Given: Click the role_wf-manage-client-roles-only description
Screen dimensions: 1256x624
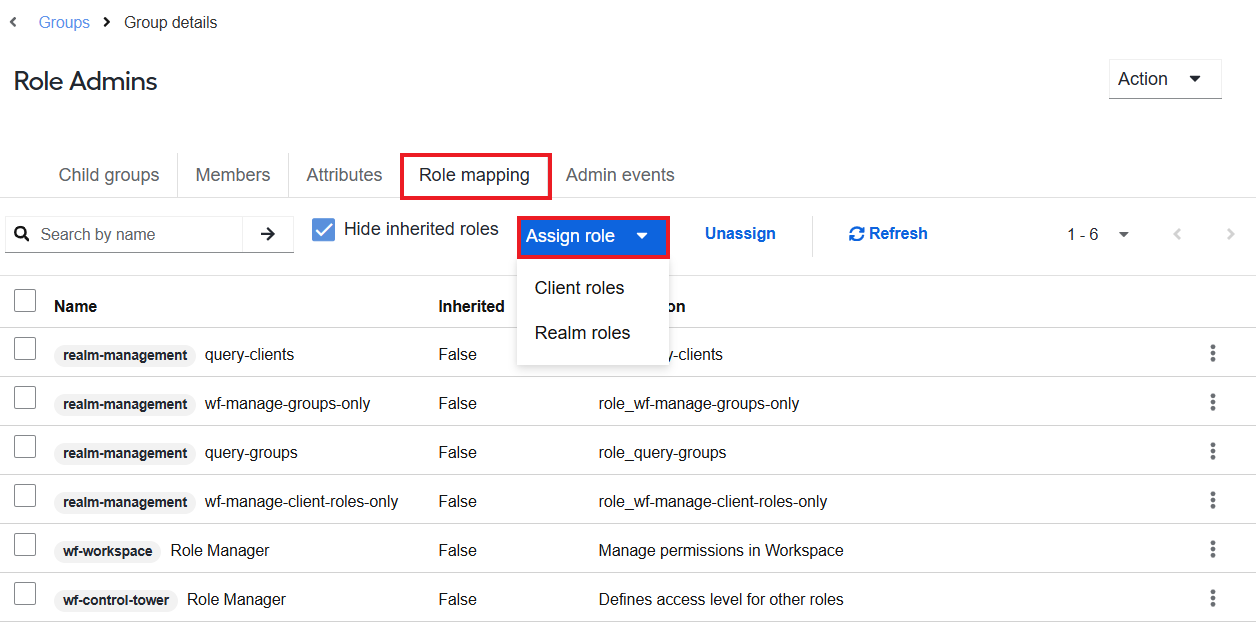Looking at the screenshot, I should pyautogui.click(x=713, y=502).
